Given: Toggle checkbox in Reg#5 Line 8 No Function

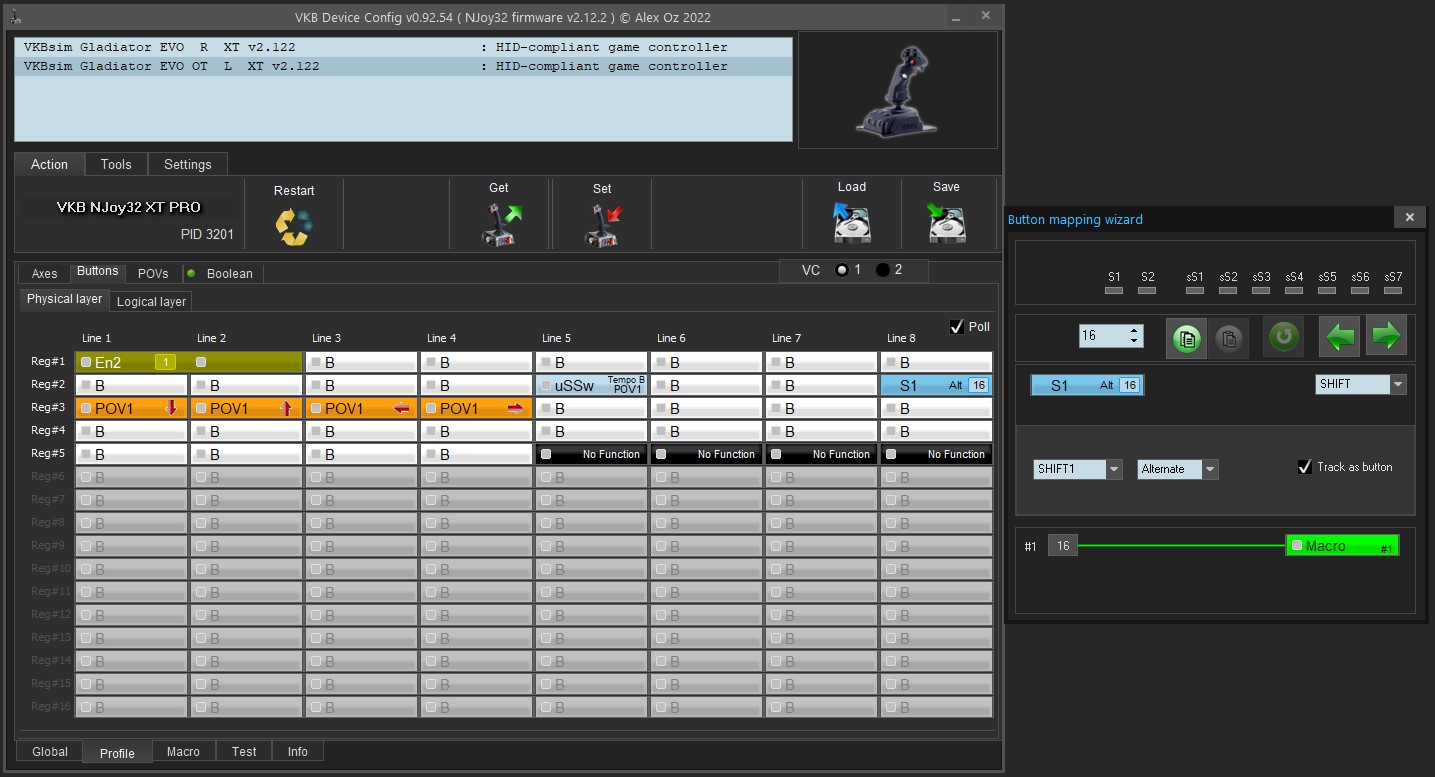Looking at the screenshot, I should [x=891, y=454].
